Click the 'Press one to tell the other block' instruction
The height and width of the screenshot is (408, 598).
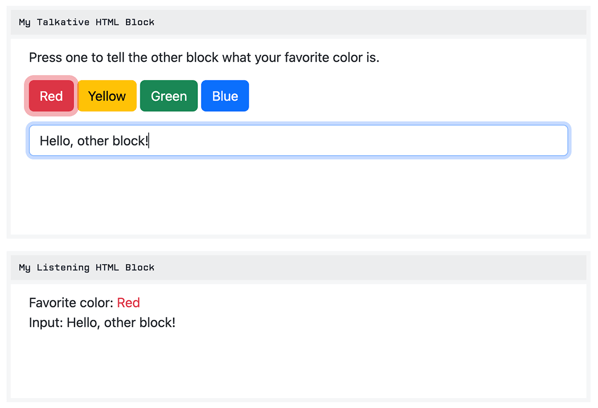tap(204, 58)
